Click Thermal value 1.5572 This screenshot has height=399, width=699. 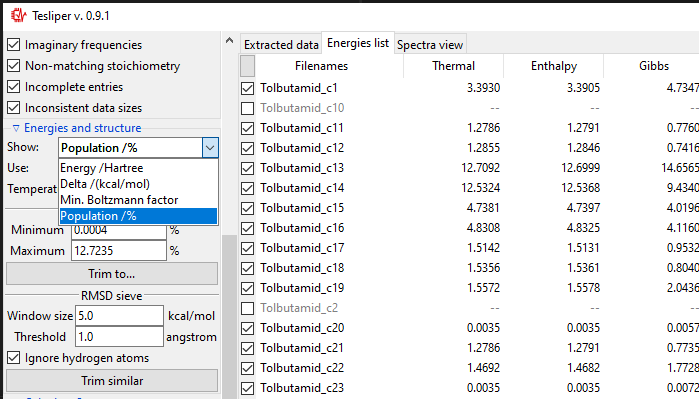click(483, 288)
